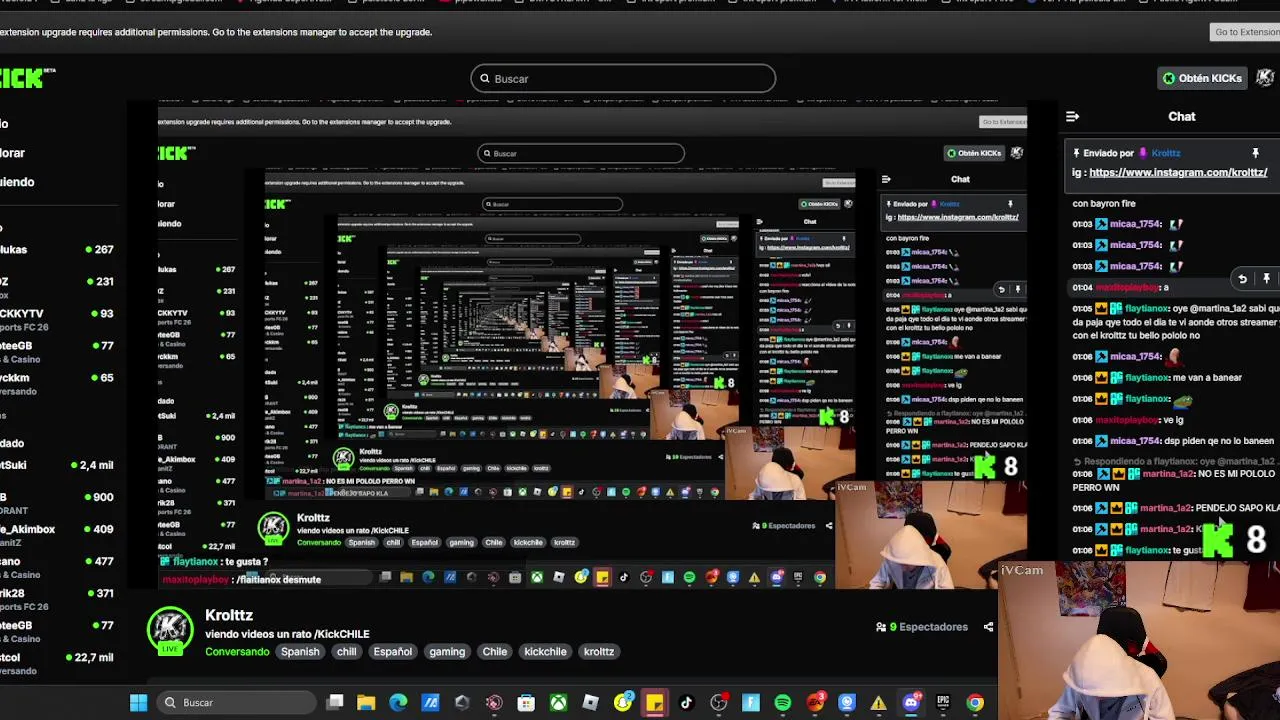Image resolution: width=1280 pixels, height=720 pixels.
Task: Click the iVCam webcam overlay
Action: click(x=1140, y=638)
